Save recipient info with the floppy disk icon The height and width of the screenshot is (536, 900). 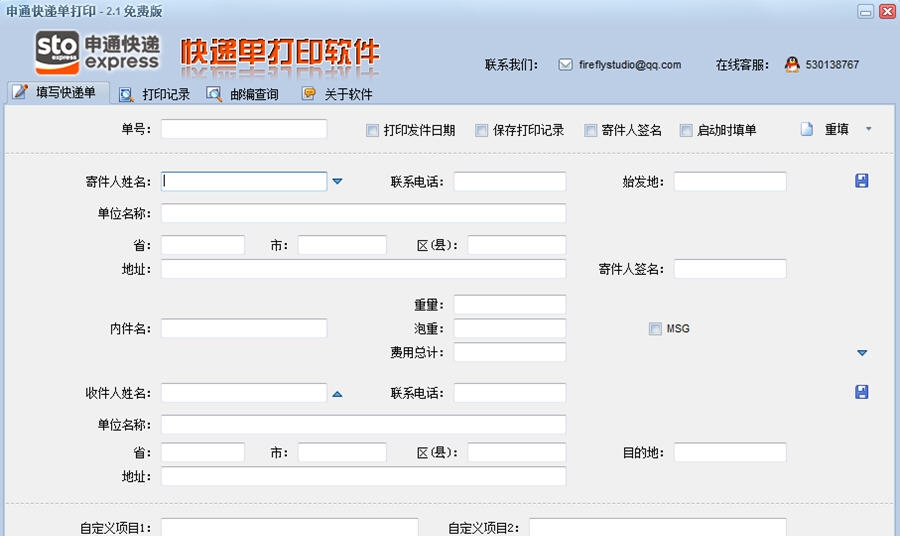pyautogui.click(x=862, y=392)
